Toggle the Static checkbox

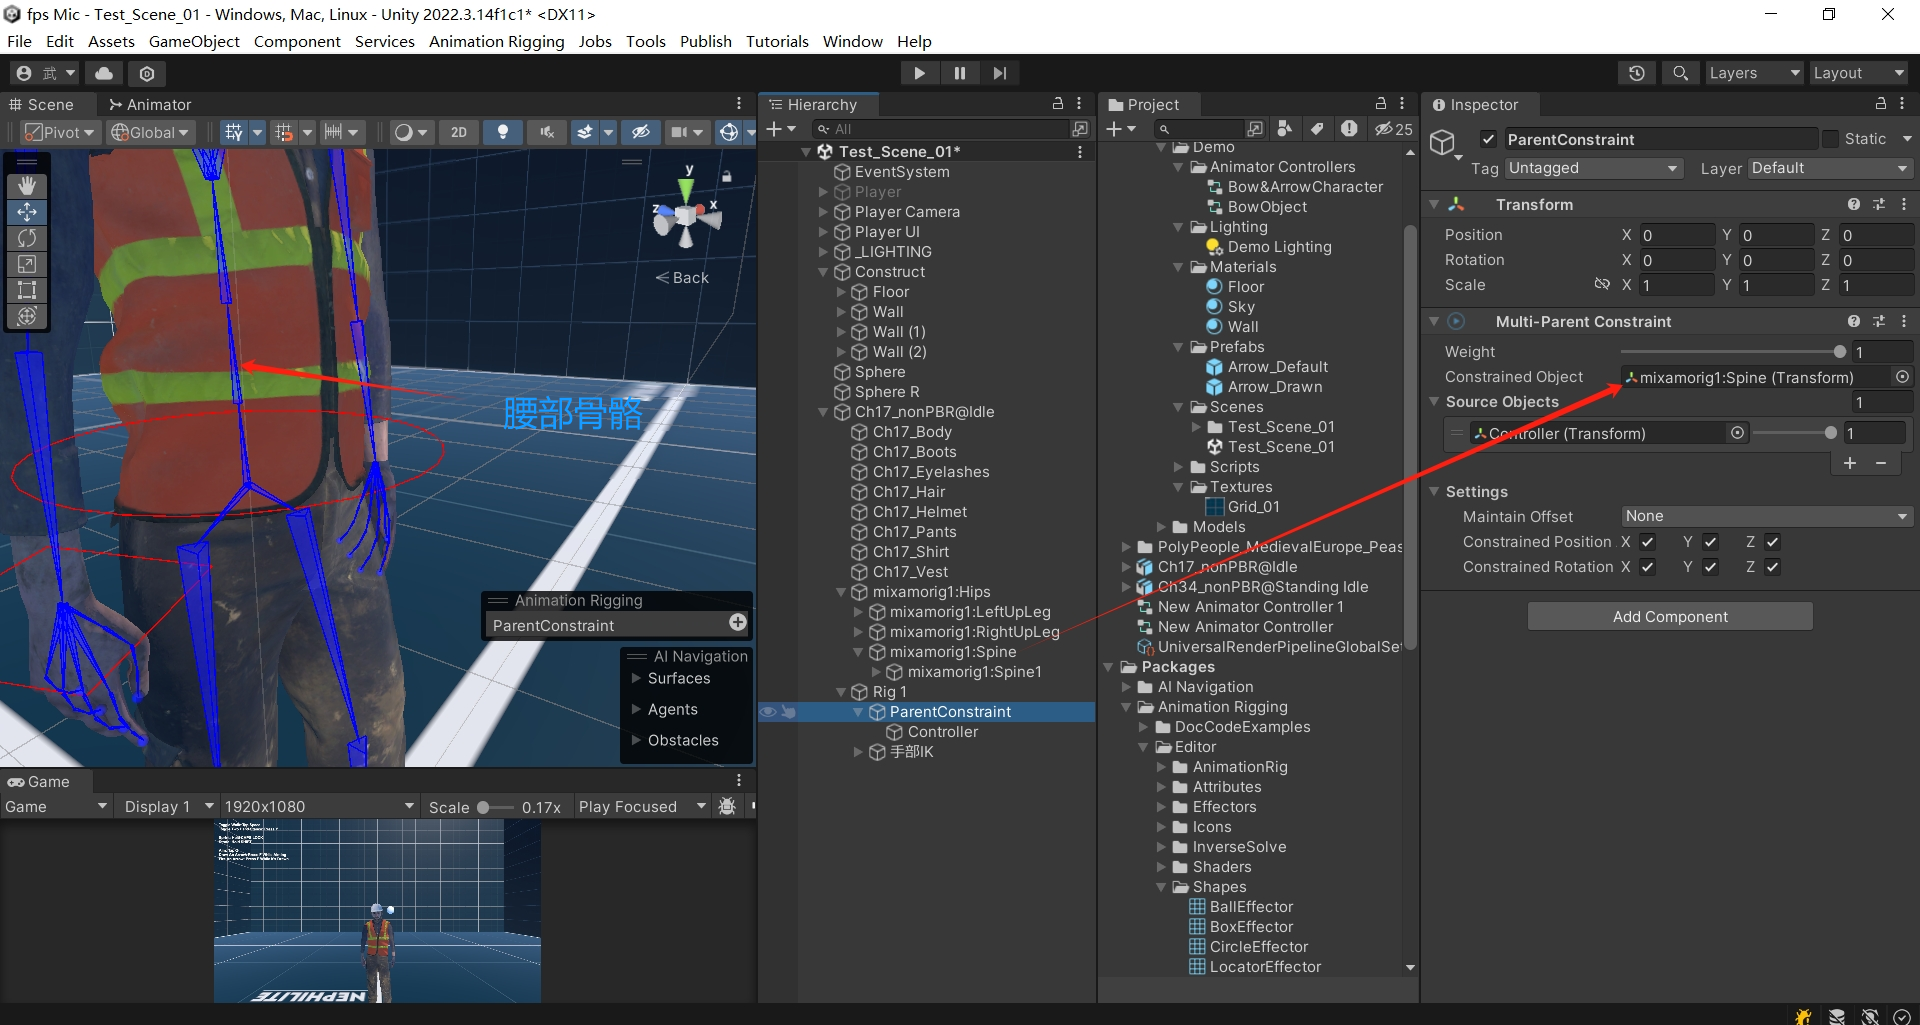[x=1830, y=139]
